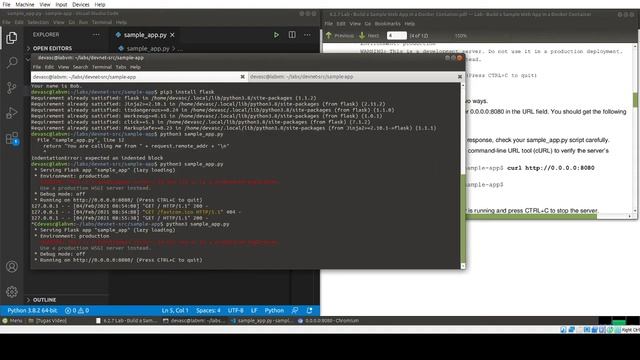Open Extensions view in VS Code
The image size is (640, 360).
[x=12, y=138]
